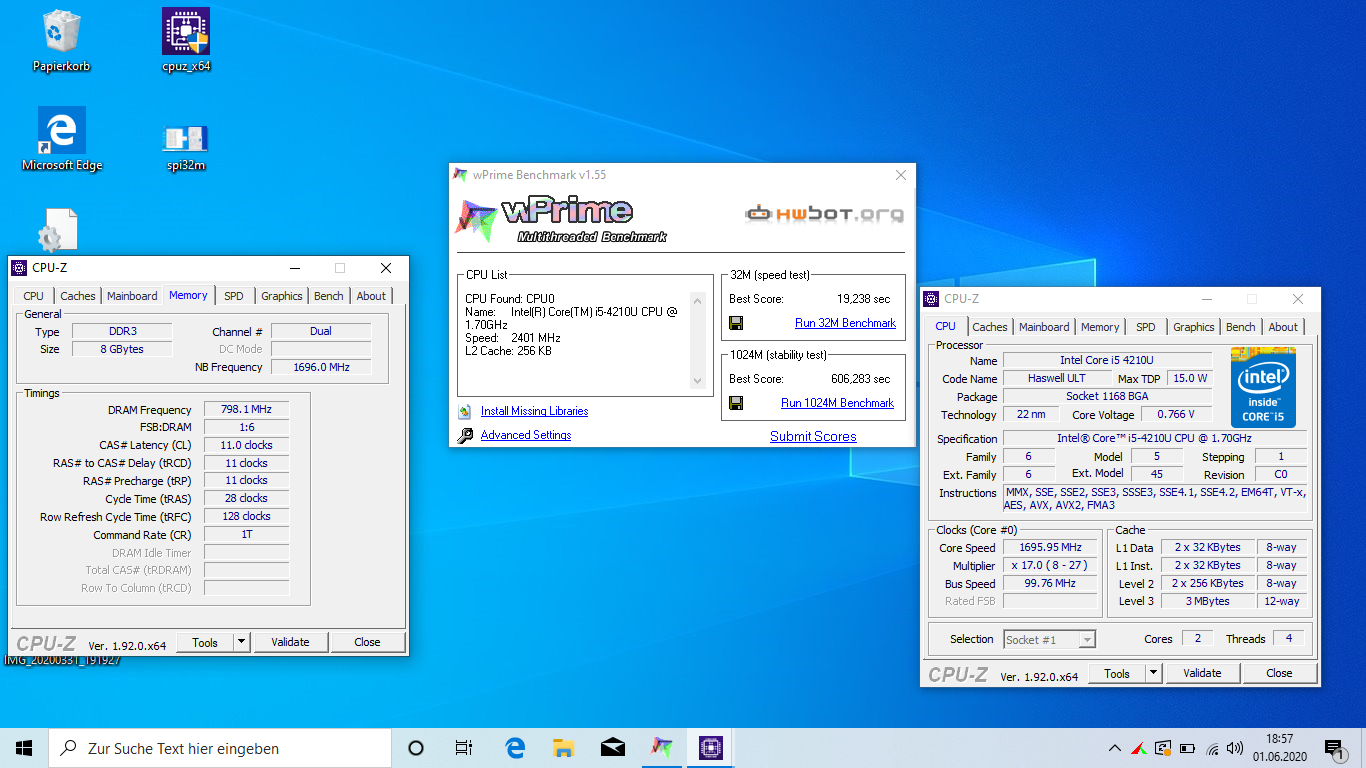Image resolution: width=1366 pixels, height=768 pixels.
Task: Switch to wPrime via taskbar icon
Action: click(662, 748)
